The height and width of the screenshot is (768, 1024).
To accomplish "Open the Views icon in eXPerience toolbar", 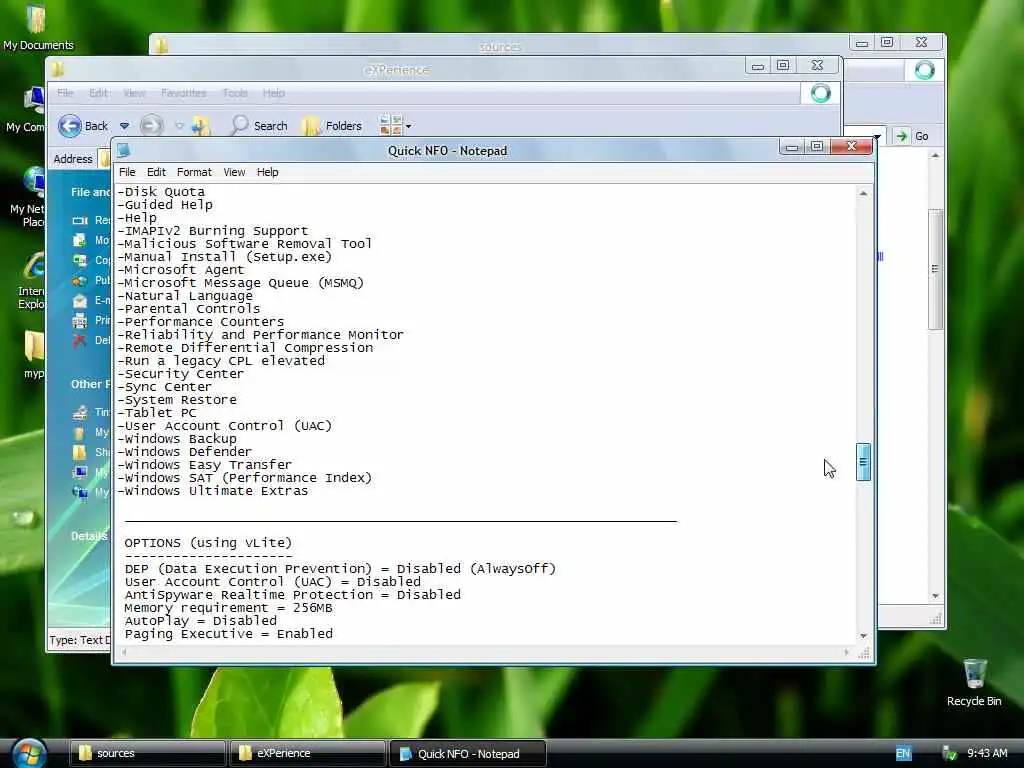I will click(391, 125).
